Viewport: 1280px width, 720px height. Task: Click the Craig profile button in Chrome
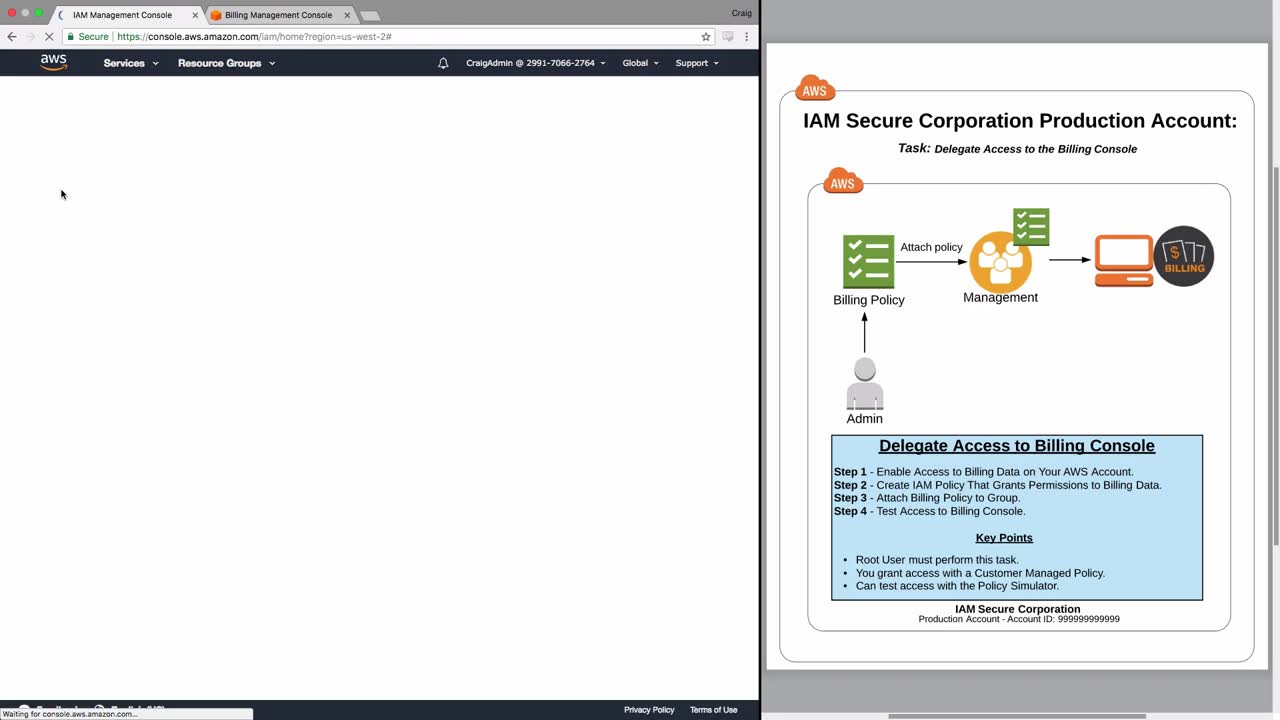point(741,13)
